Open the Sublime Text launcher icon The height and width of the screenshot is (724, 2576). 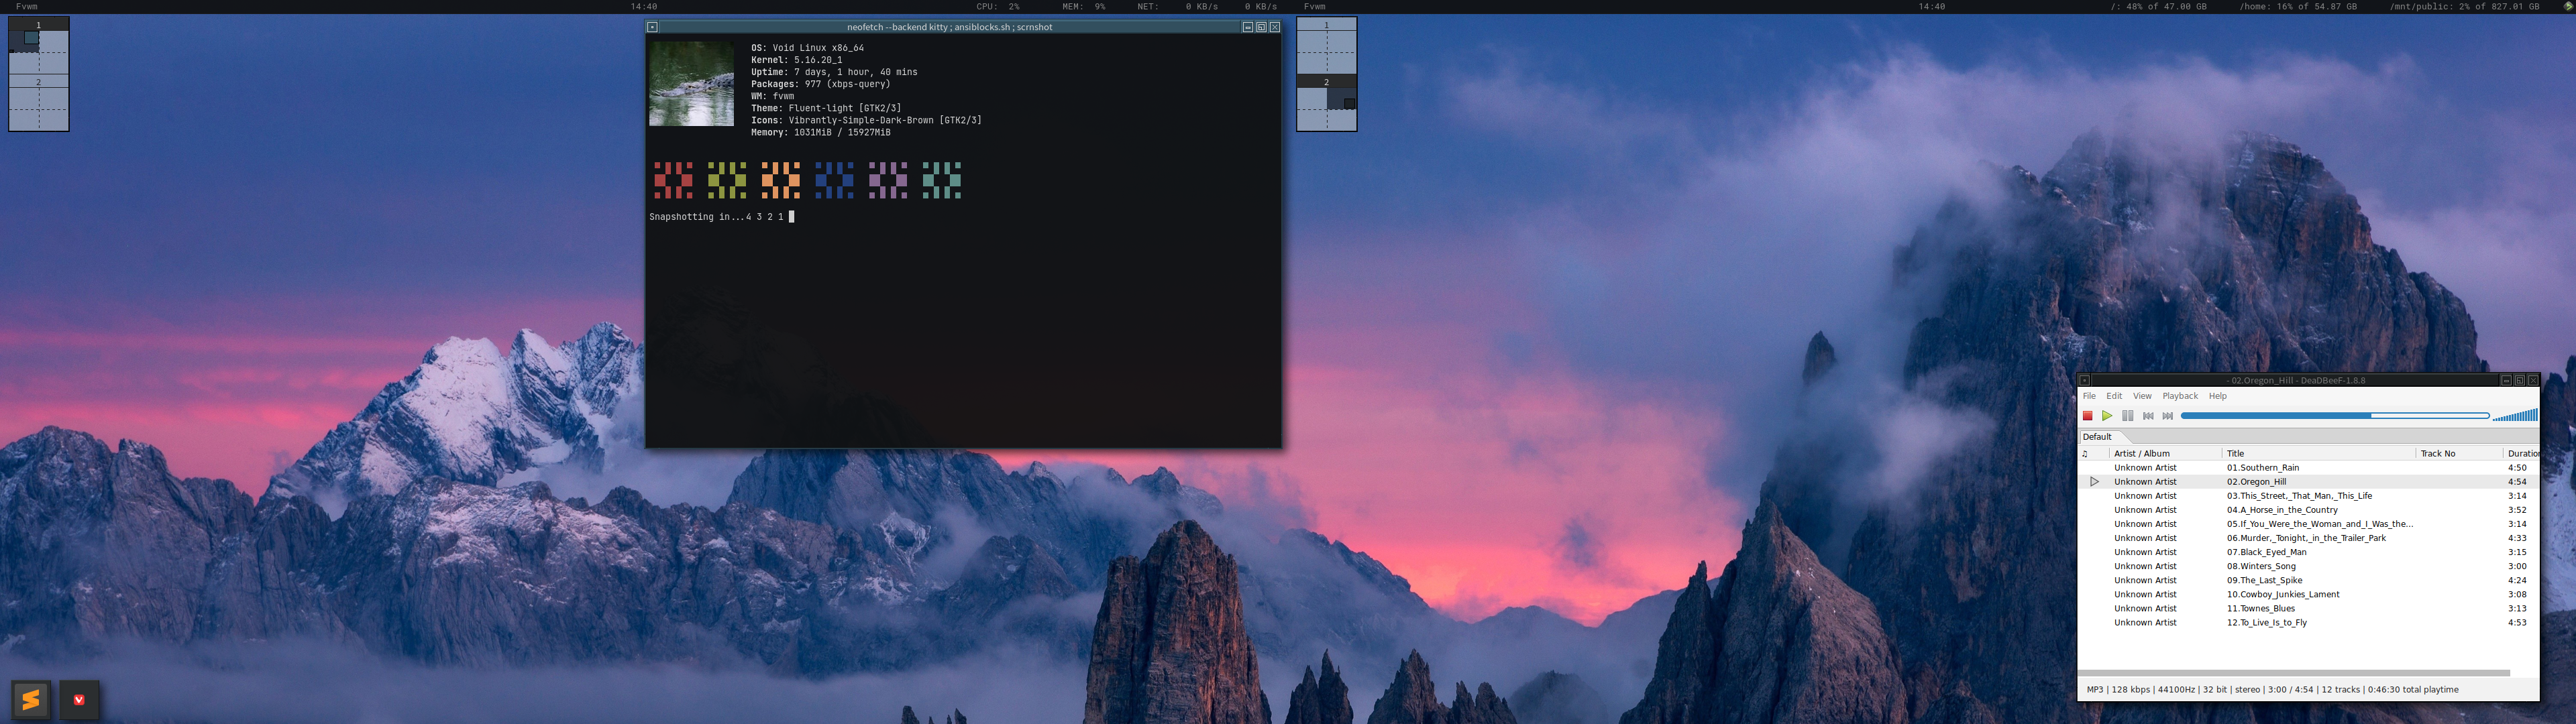(31, 699)
